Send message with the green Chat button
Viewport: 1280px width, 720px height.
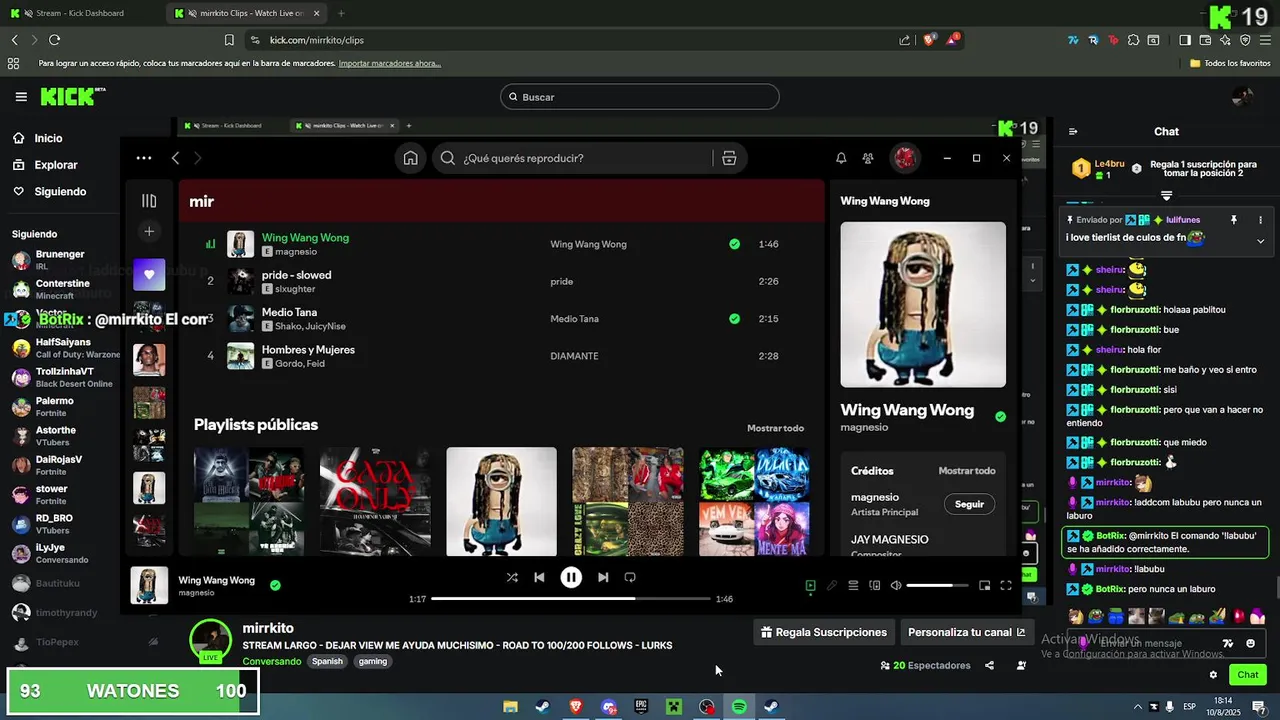1247,675
